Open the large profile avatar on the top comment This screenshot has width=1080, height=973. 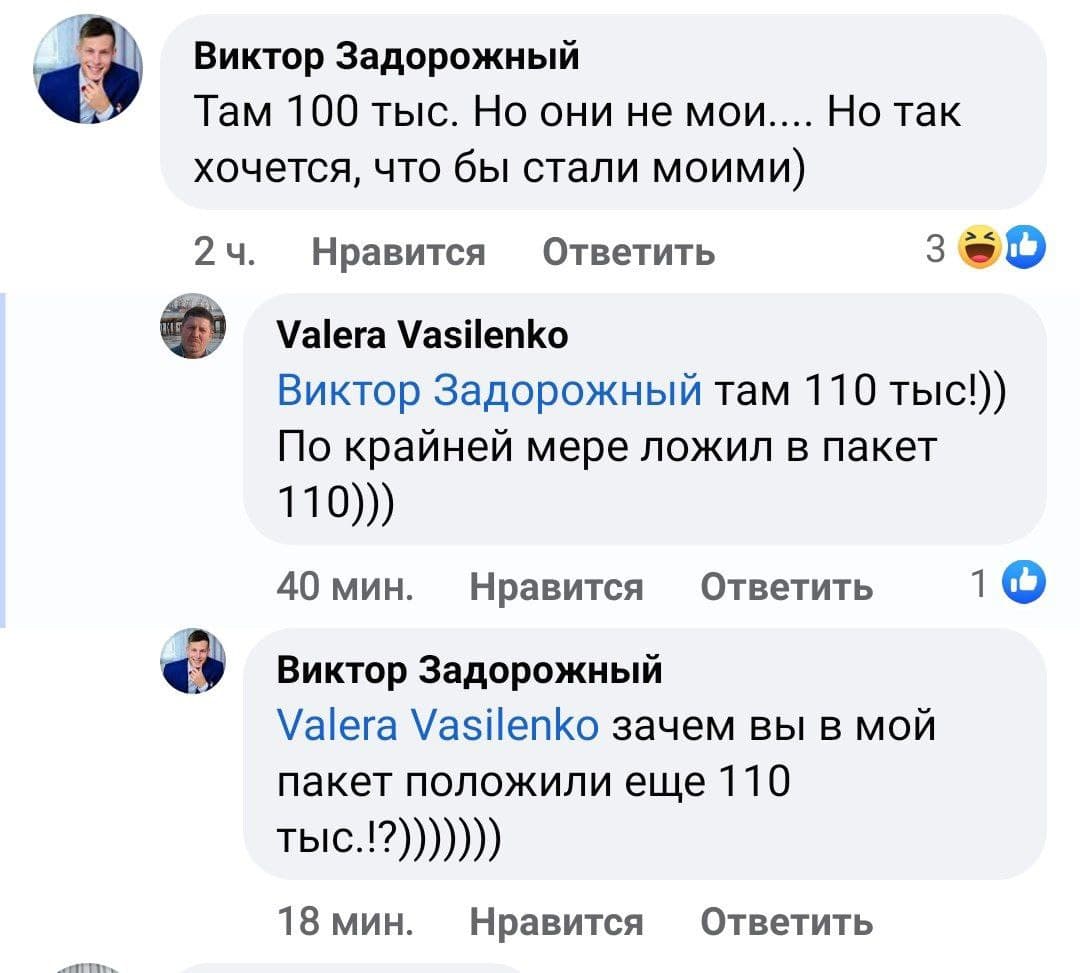(88, 70)
